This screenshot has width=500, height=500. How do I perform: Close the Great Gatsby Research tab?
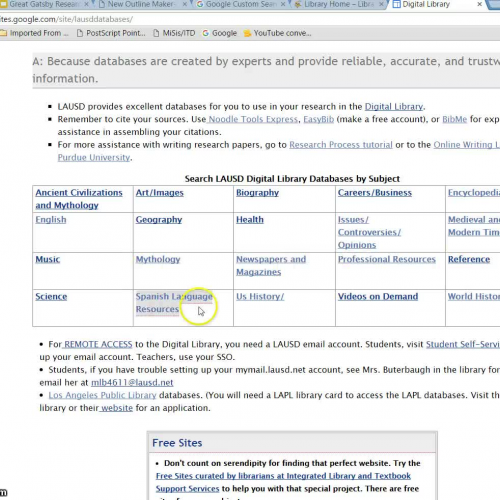[86, 4]
